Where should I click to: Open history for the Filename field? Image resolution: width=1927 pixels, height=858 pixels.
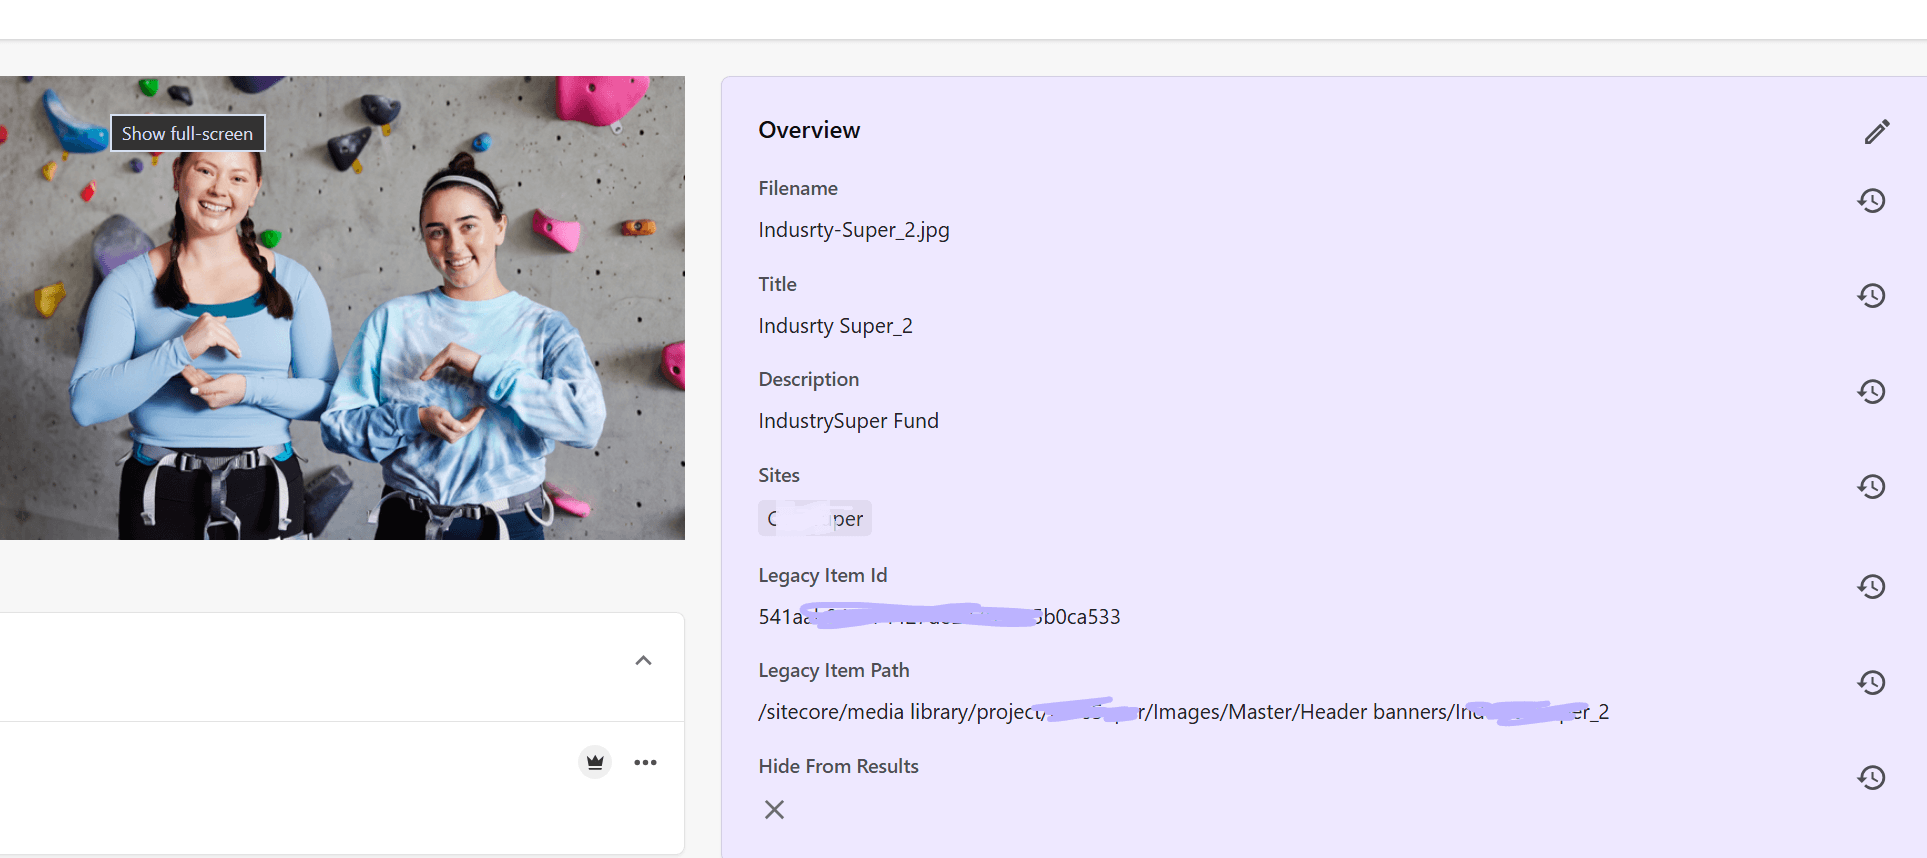point(1872,201)
